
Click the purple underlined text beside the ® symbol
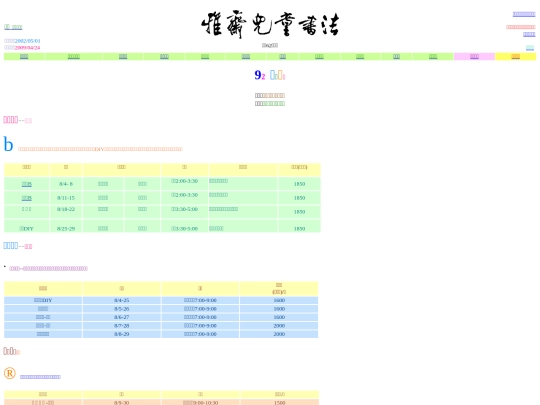[x=40, y=377]
